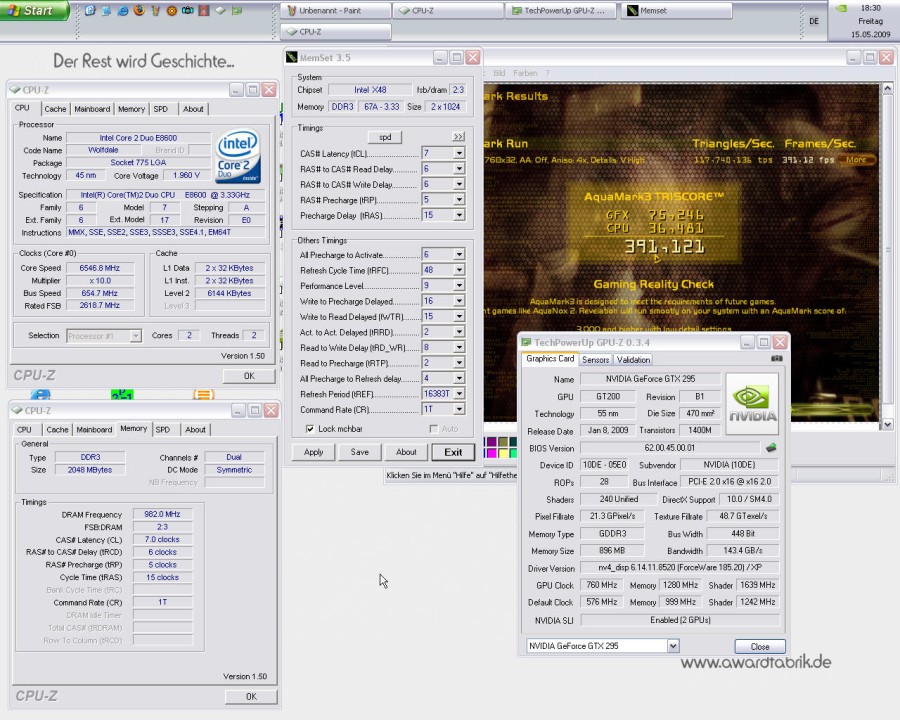Toggle the Auto checkbox in MemSet

[433, 429]
